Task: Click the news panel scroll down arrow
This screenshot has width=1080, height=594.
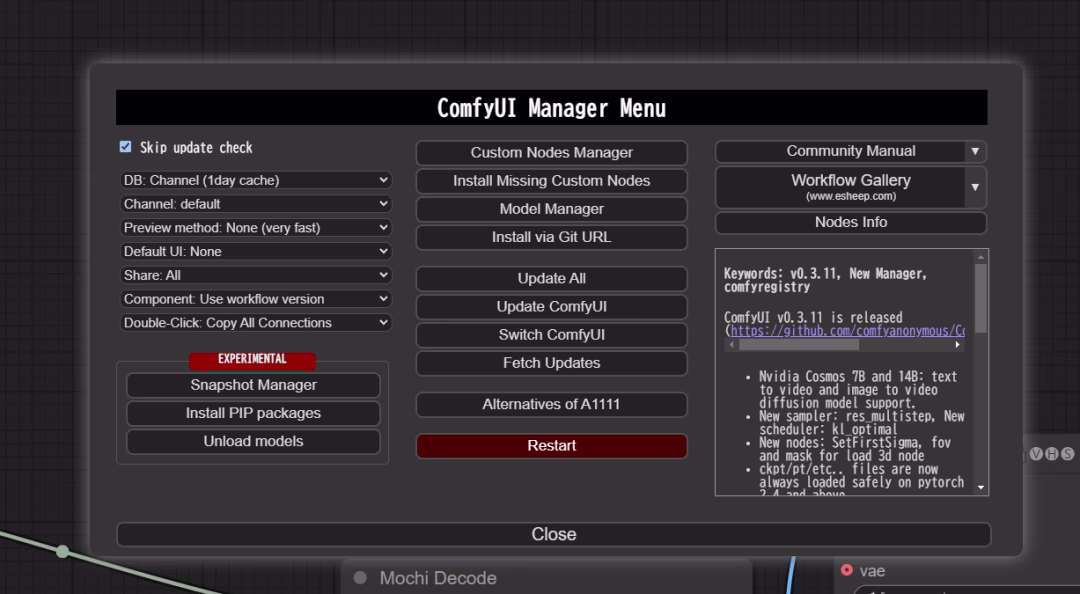Action: [981, 488]
